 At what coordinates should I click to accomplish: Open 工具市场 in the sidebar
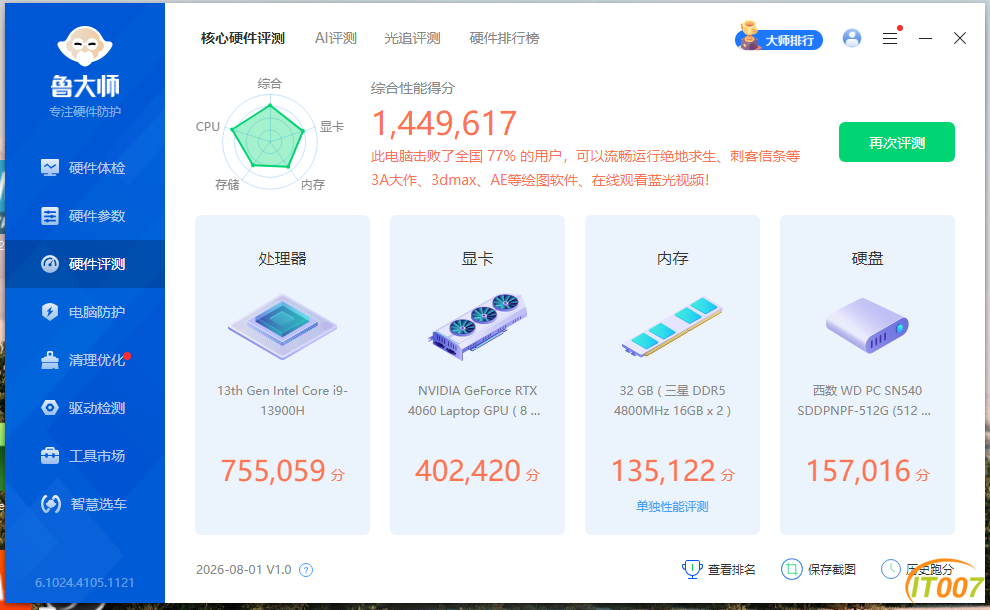[x=85, y=456]
